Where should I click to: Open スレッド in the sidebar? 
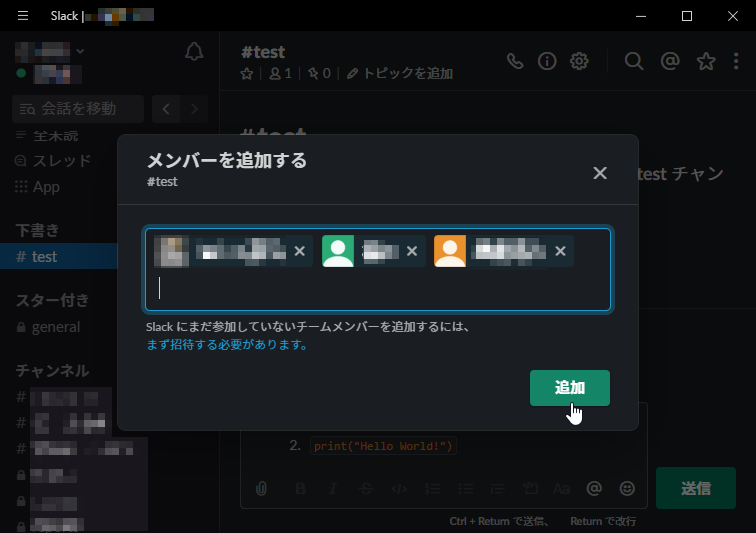click(x=53, y=161)
